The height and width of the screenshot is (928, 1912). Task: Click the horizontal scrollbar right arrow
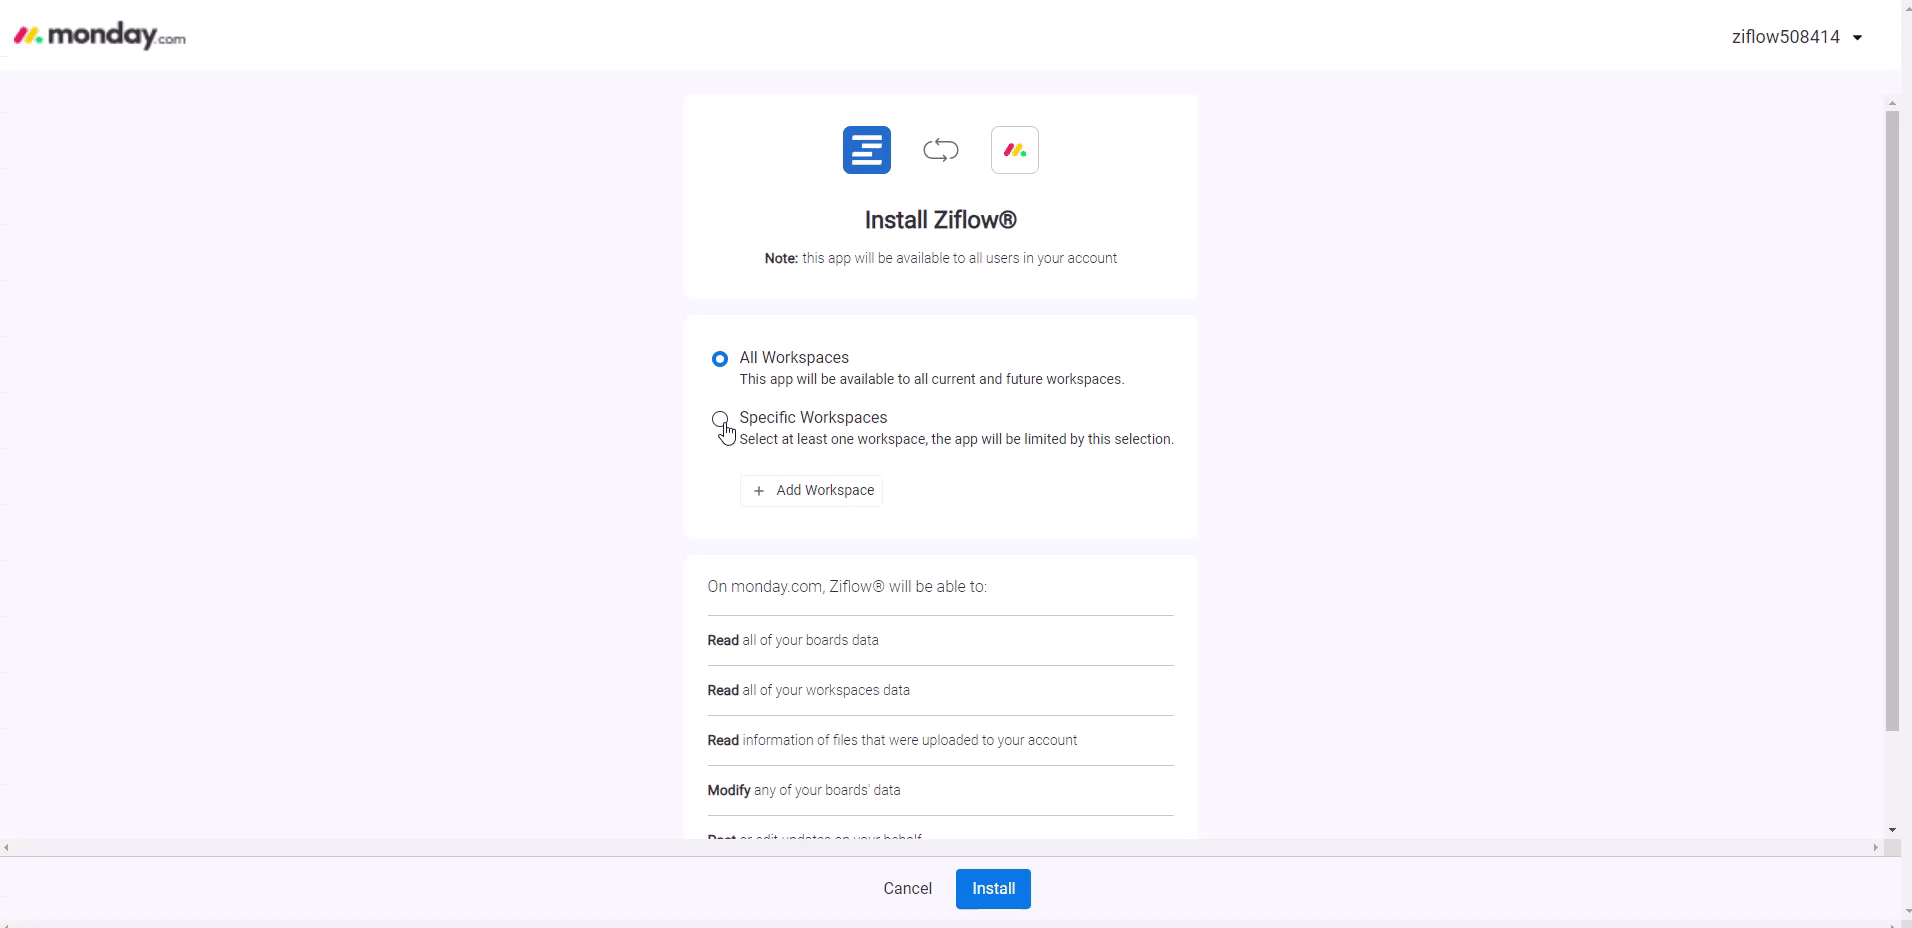point(1875,848)
